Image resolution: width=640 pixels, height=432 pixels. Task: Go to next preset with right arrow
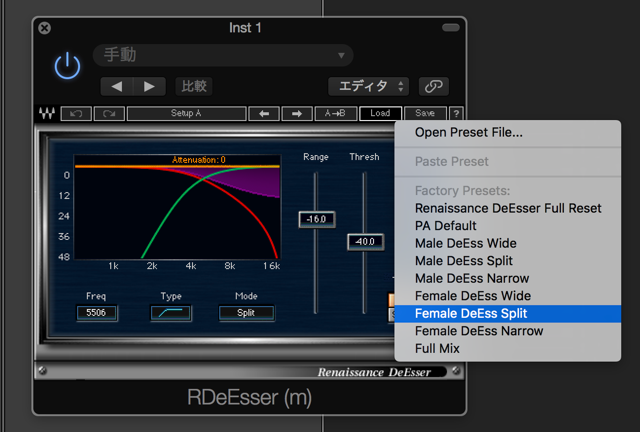pos(149,86)
